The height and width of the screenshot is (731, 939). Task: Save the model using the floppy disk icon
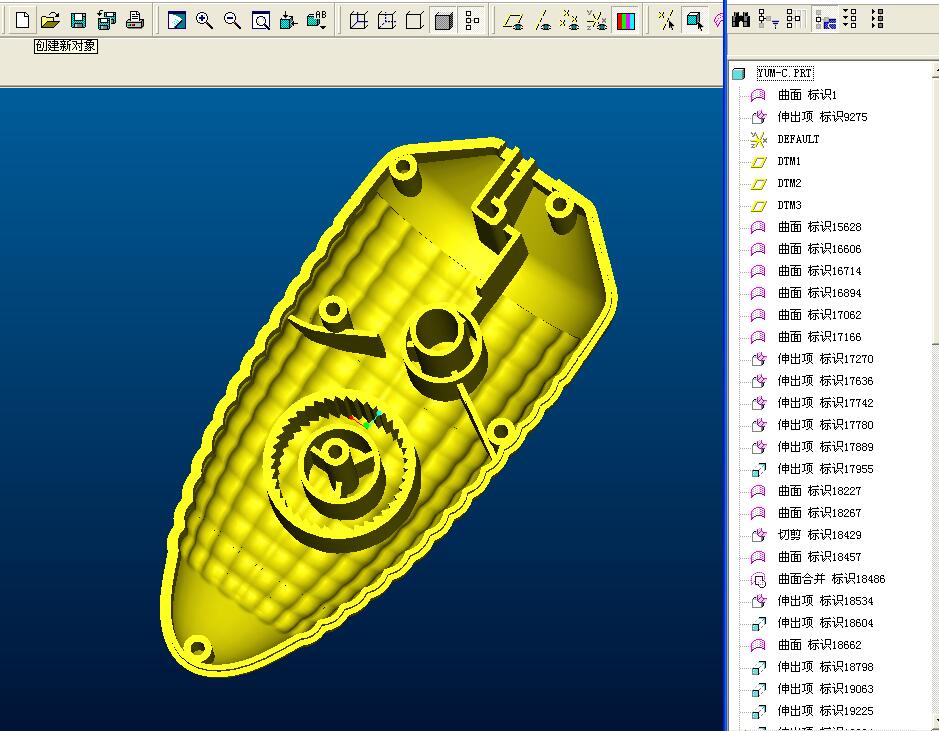[x=78, y=20]
